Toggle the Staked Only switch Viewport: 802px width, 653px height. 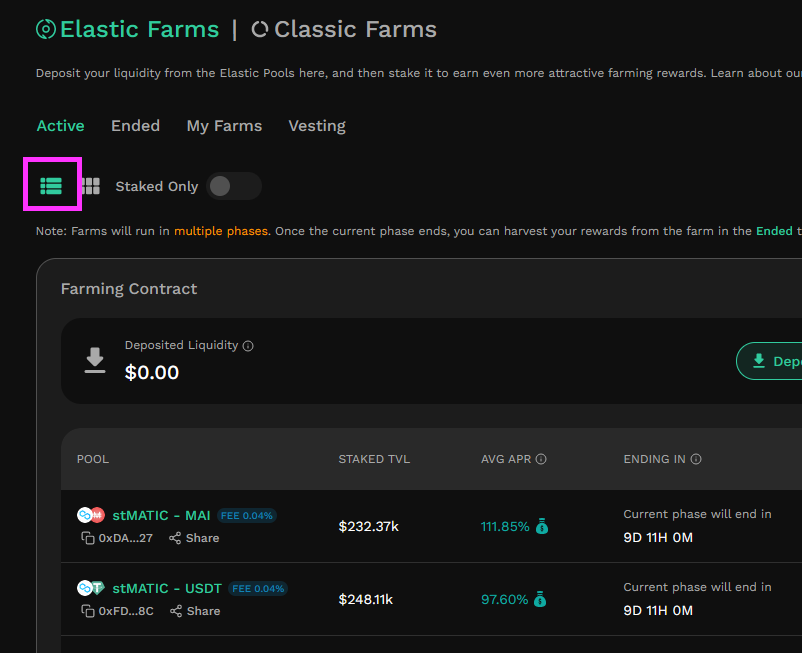click(x=234, y=186)
